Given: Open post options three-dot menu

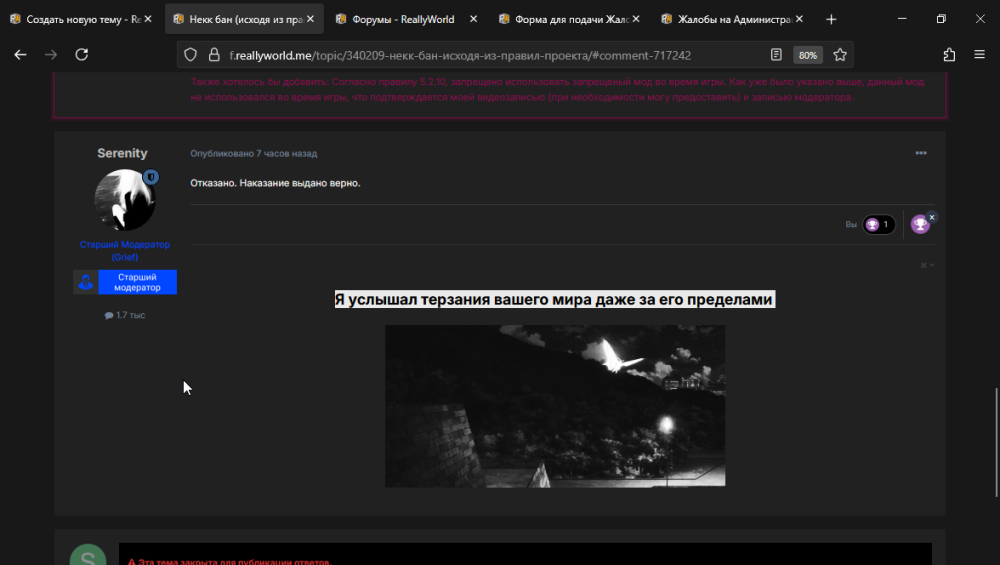Looking at the screenshot, I should click(x=921, y=153).
